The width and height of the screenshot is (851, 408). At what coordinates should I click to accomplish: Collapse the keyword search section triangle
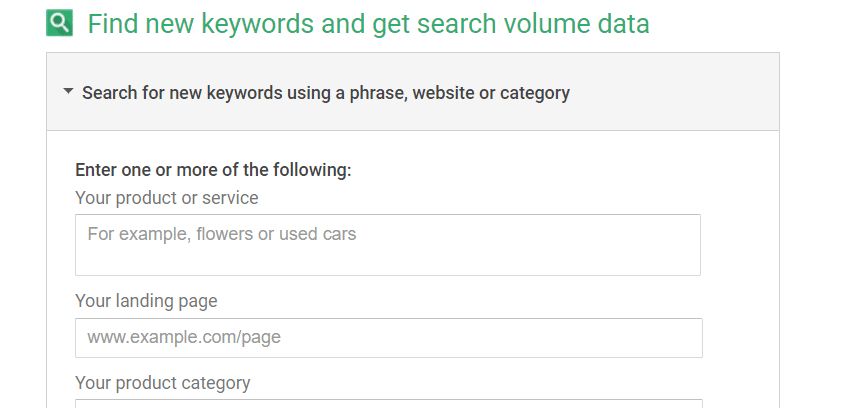[68, 92]
